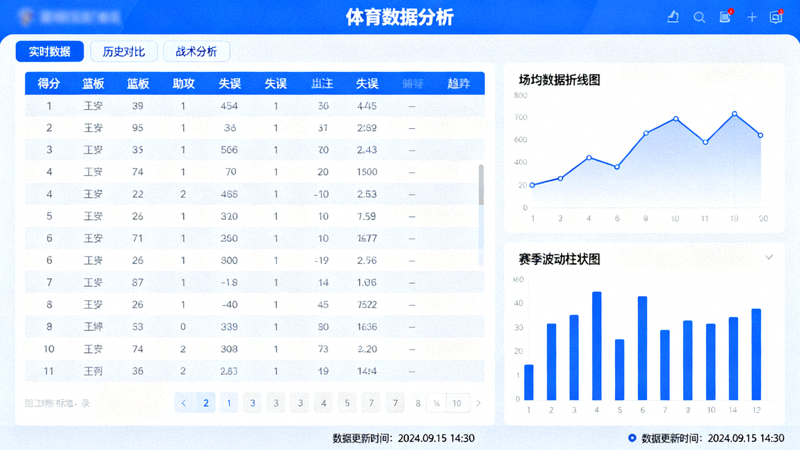This screenshot has height=450, width=800.
Task: Click cell value 7.59 in row 5
Action: tap(367, 216)
